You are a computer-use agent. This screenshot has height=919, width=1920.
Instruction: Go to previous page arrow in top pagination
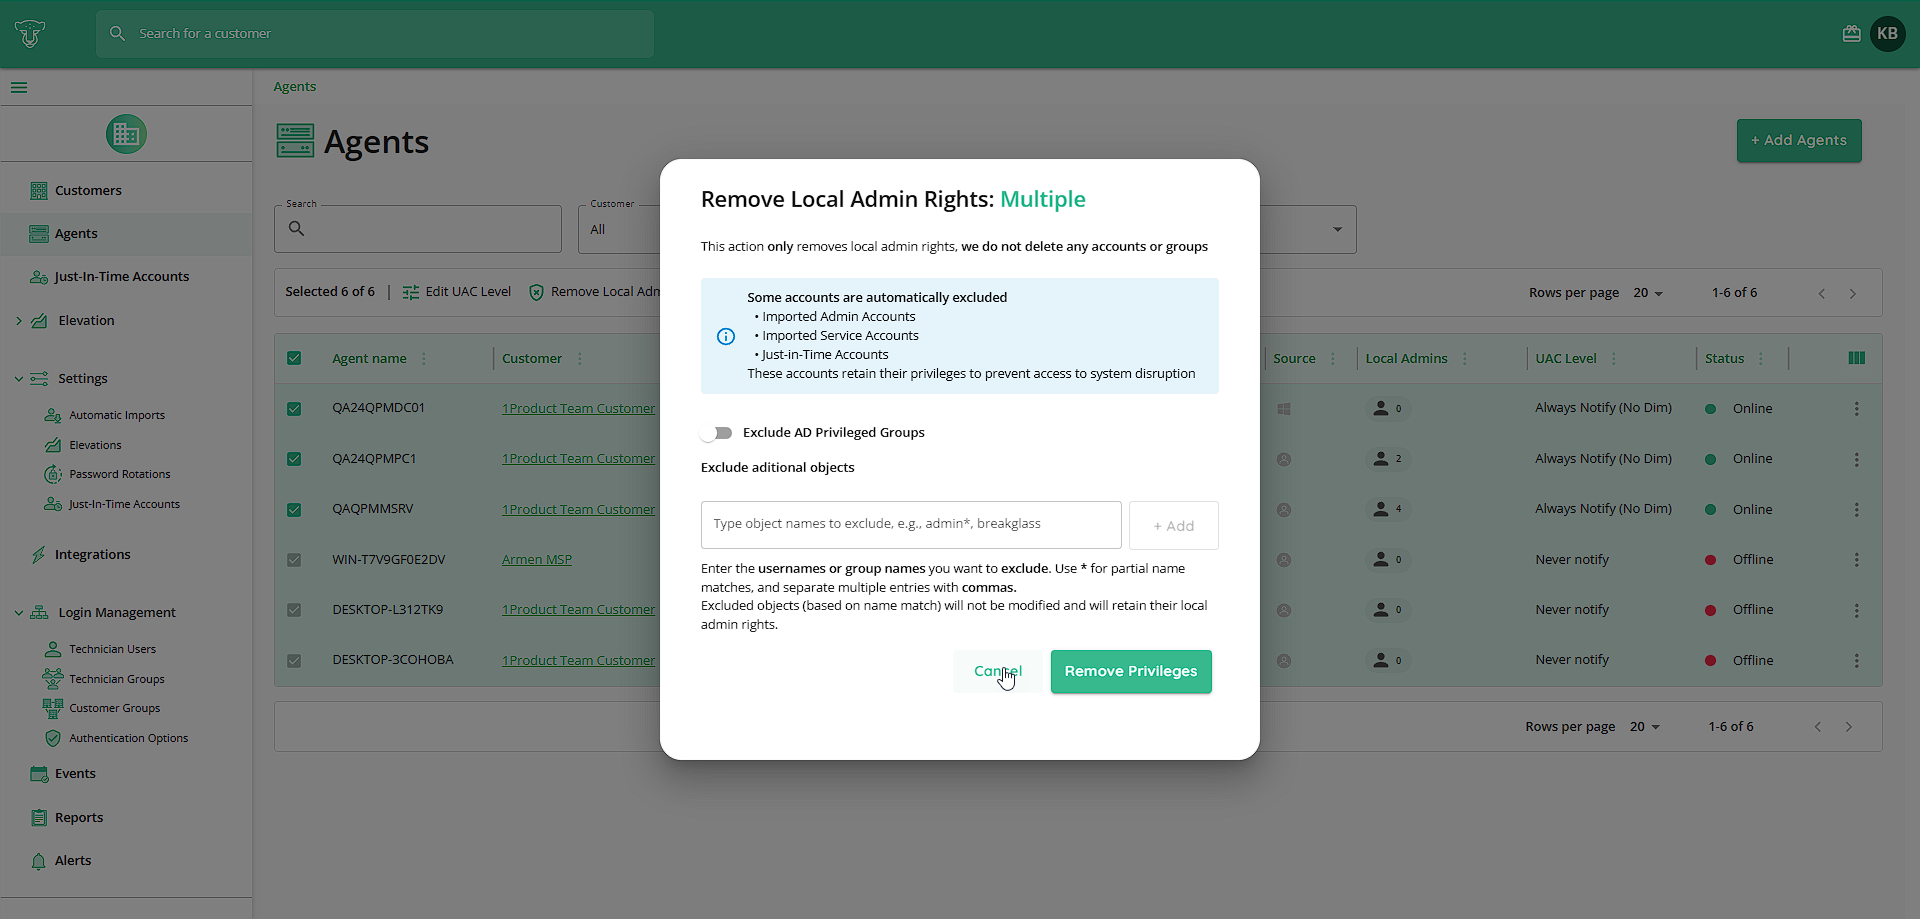(x=1822, y=293)
